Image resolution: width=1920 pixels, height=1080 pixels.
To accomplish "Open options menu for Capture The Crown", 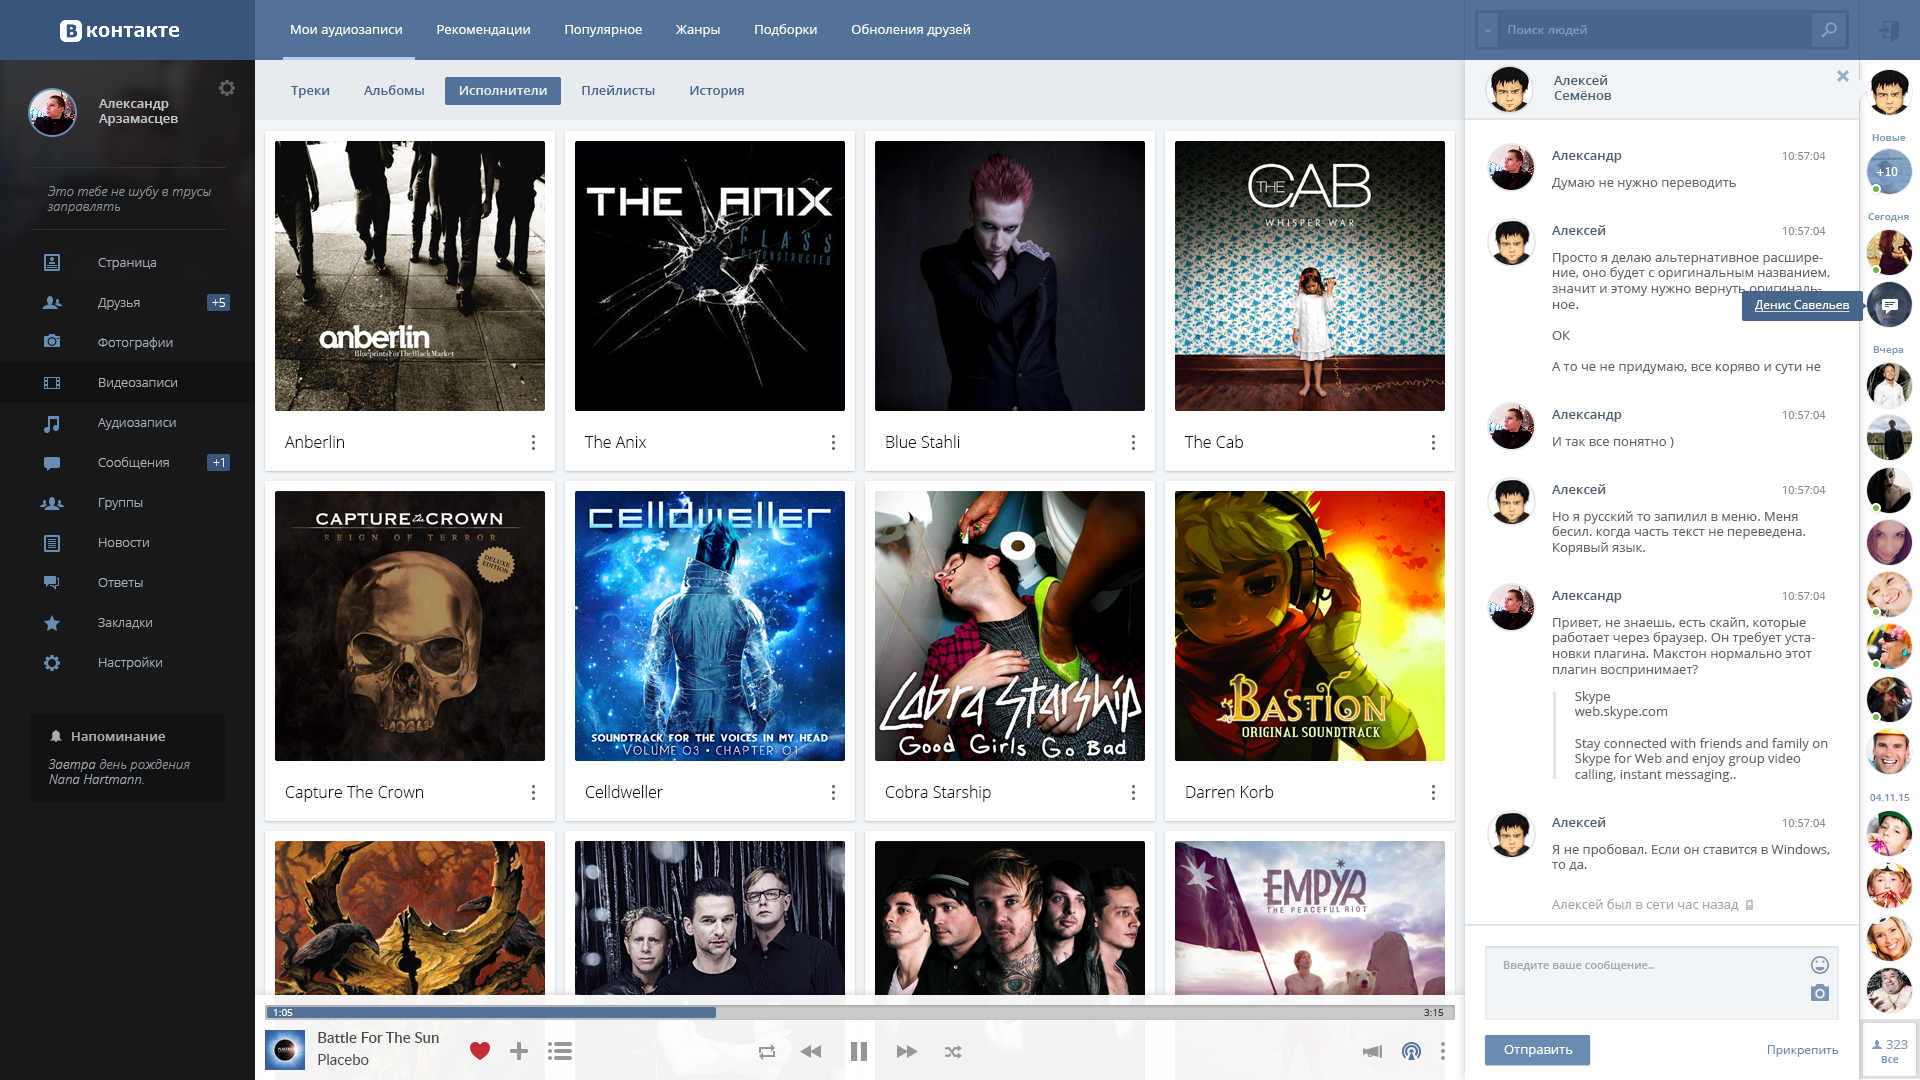I will tap(533, 792).
